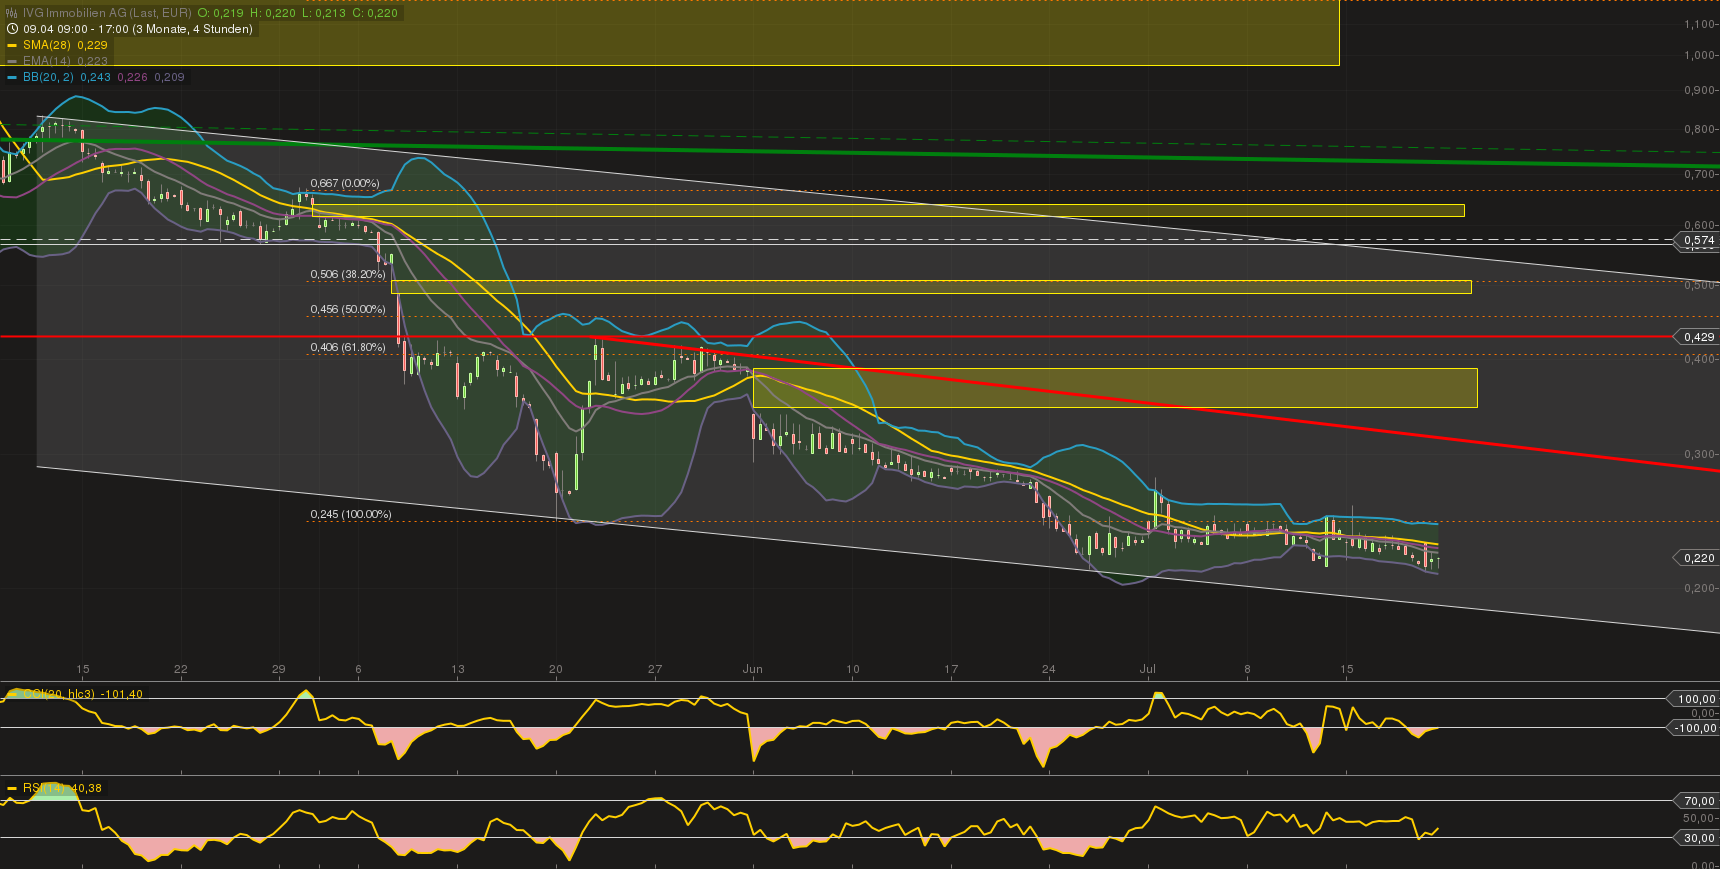This screenshot has width=1720, height=869.
Task: Click the RSI value 40,38
Action: coord(88,788)
